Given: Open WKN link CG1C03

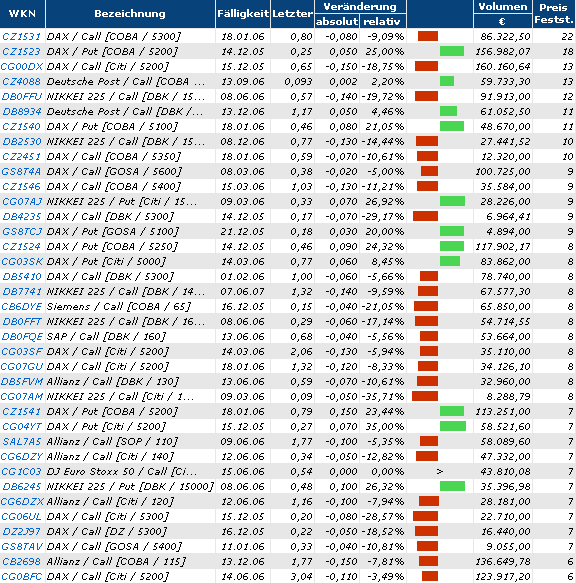Looking at the screenshot, I should pyautogui.click(x=21, y=471).
